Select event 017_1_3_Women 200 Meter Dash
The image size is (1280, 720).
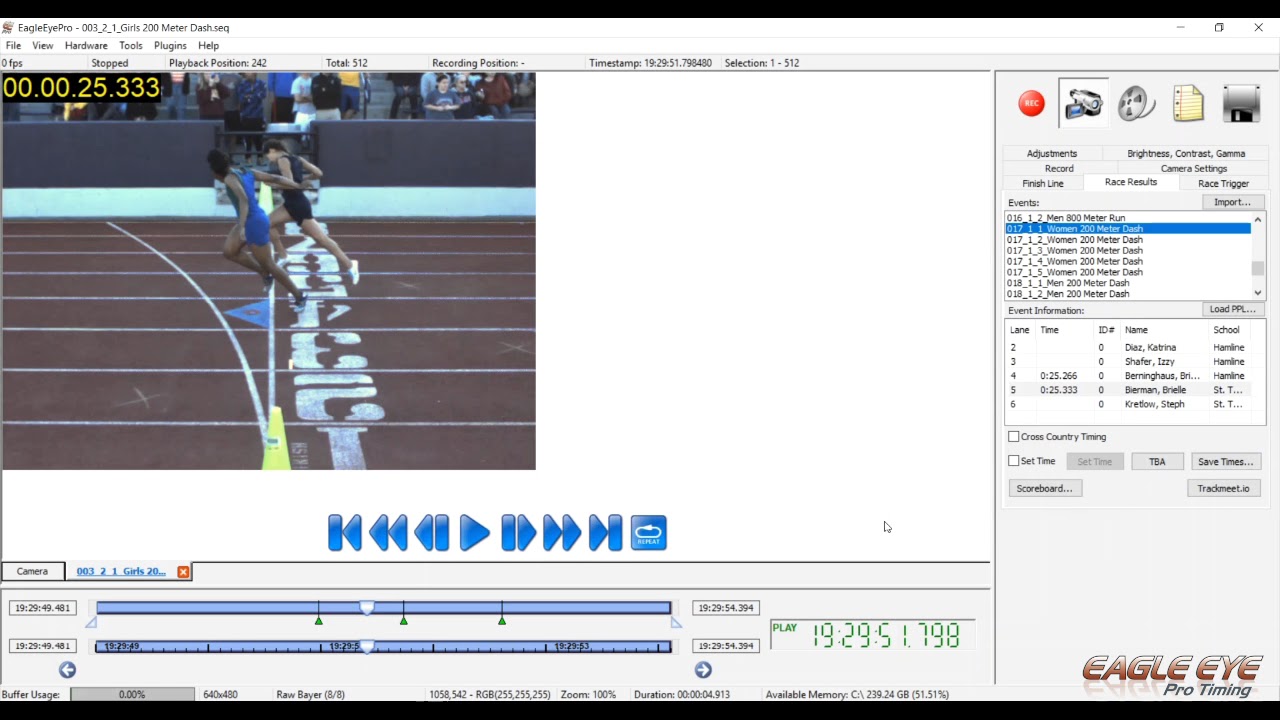[x=1128, y=251]
